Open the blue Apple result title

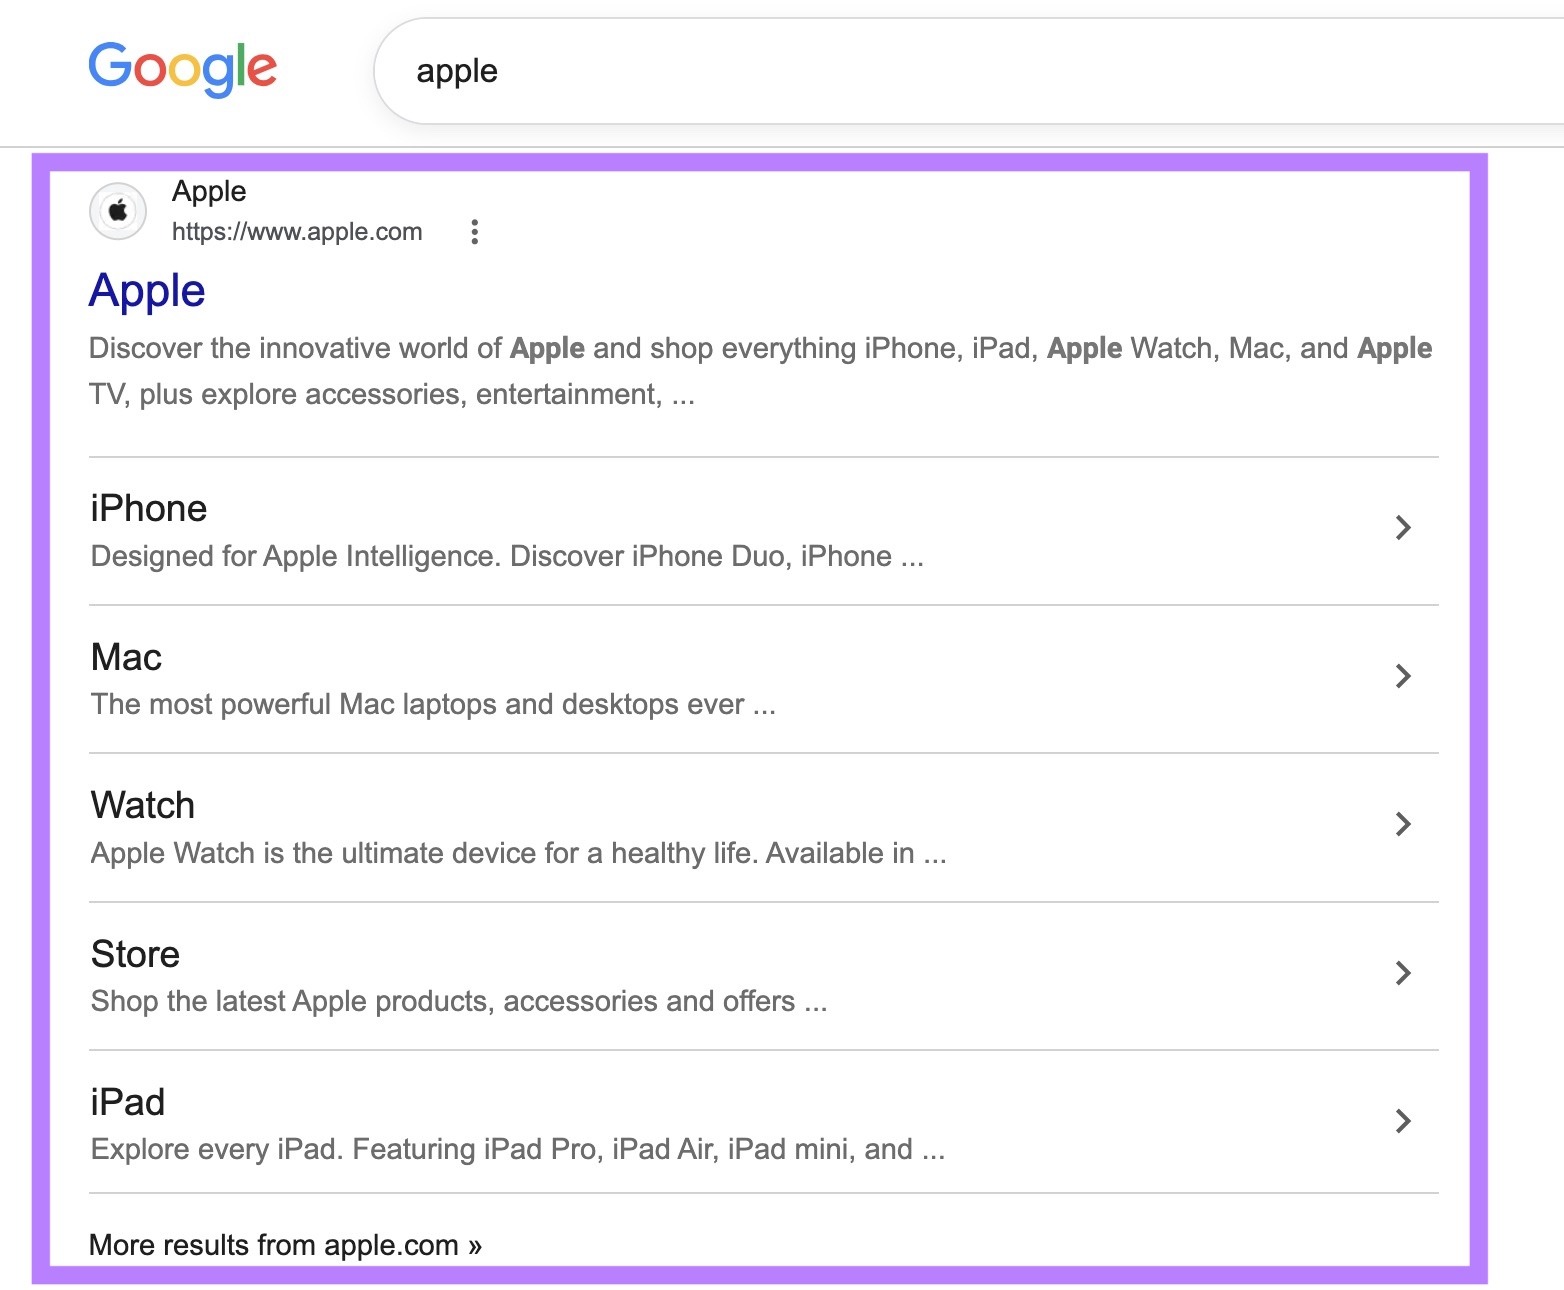[147, 291]
